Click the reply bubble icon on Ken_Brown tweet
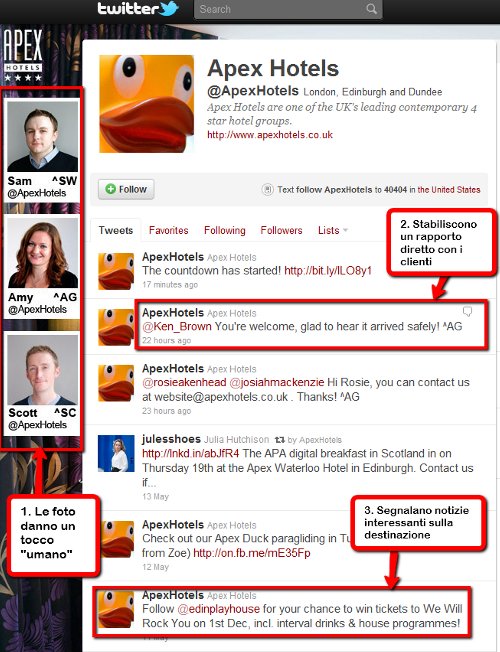500x652 pixels. tap(468, 311)
